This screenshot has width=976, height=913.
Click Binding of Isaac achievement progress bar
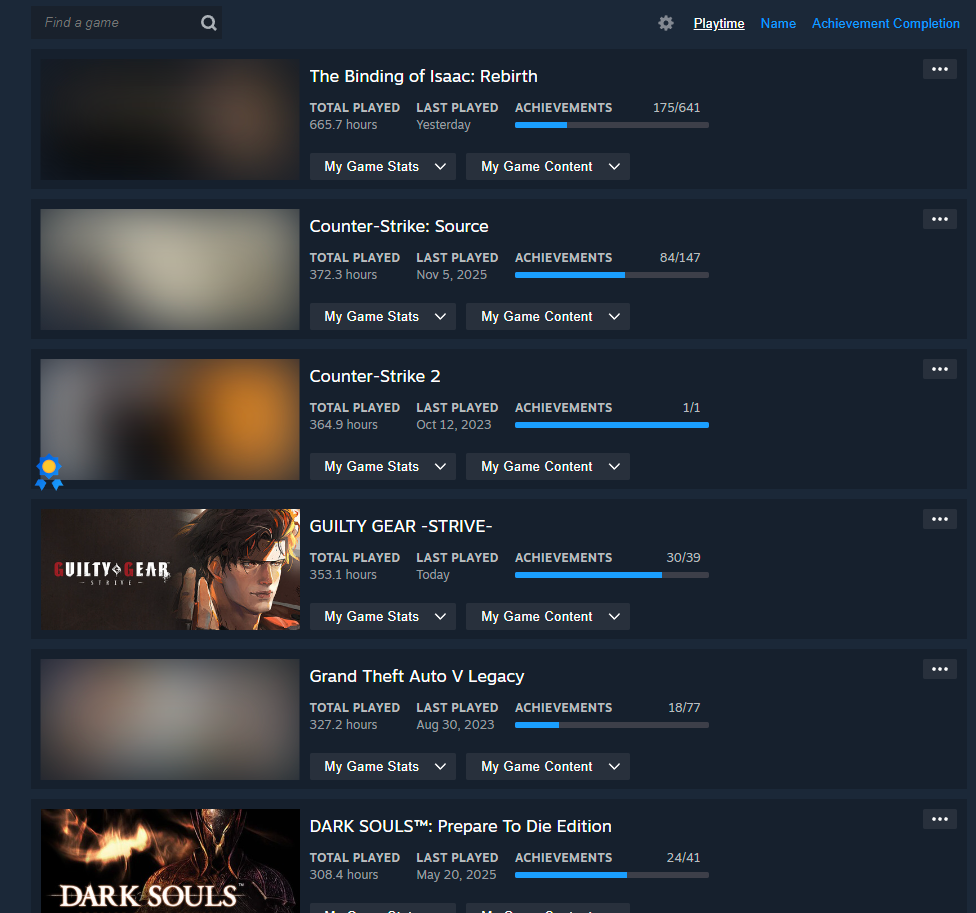(x=612, y=126)
